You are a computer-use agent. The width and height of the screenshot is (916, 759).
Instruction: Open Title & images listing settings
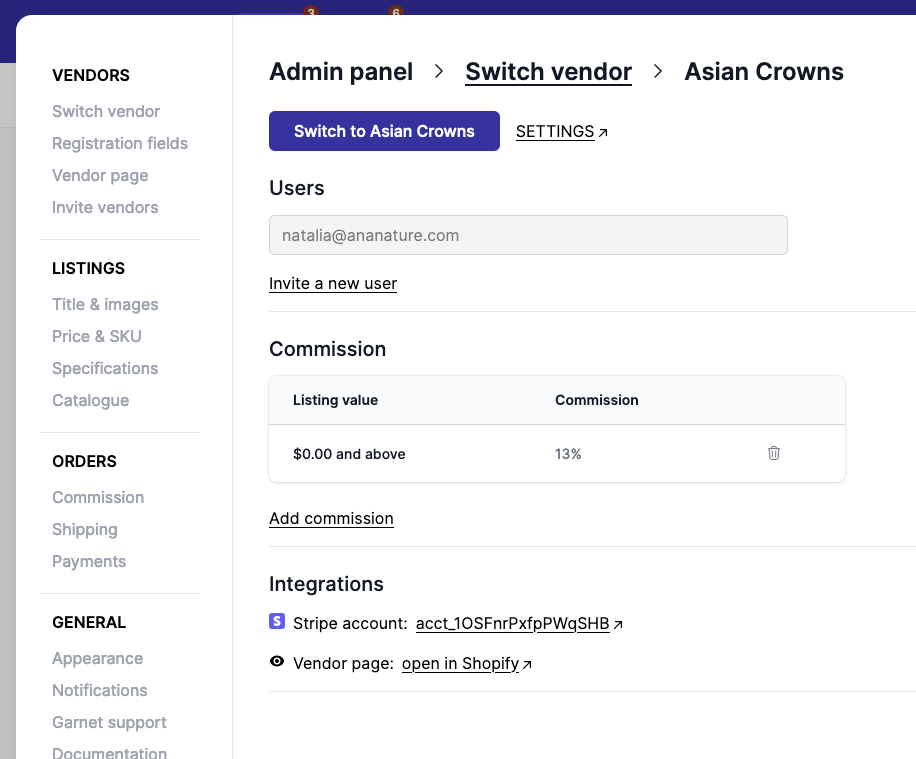click(x=105, y=304)
